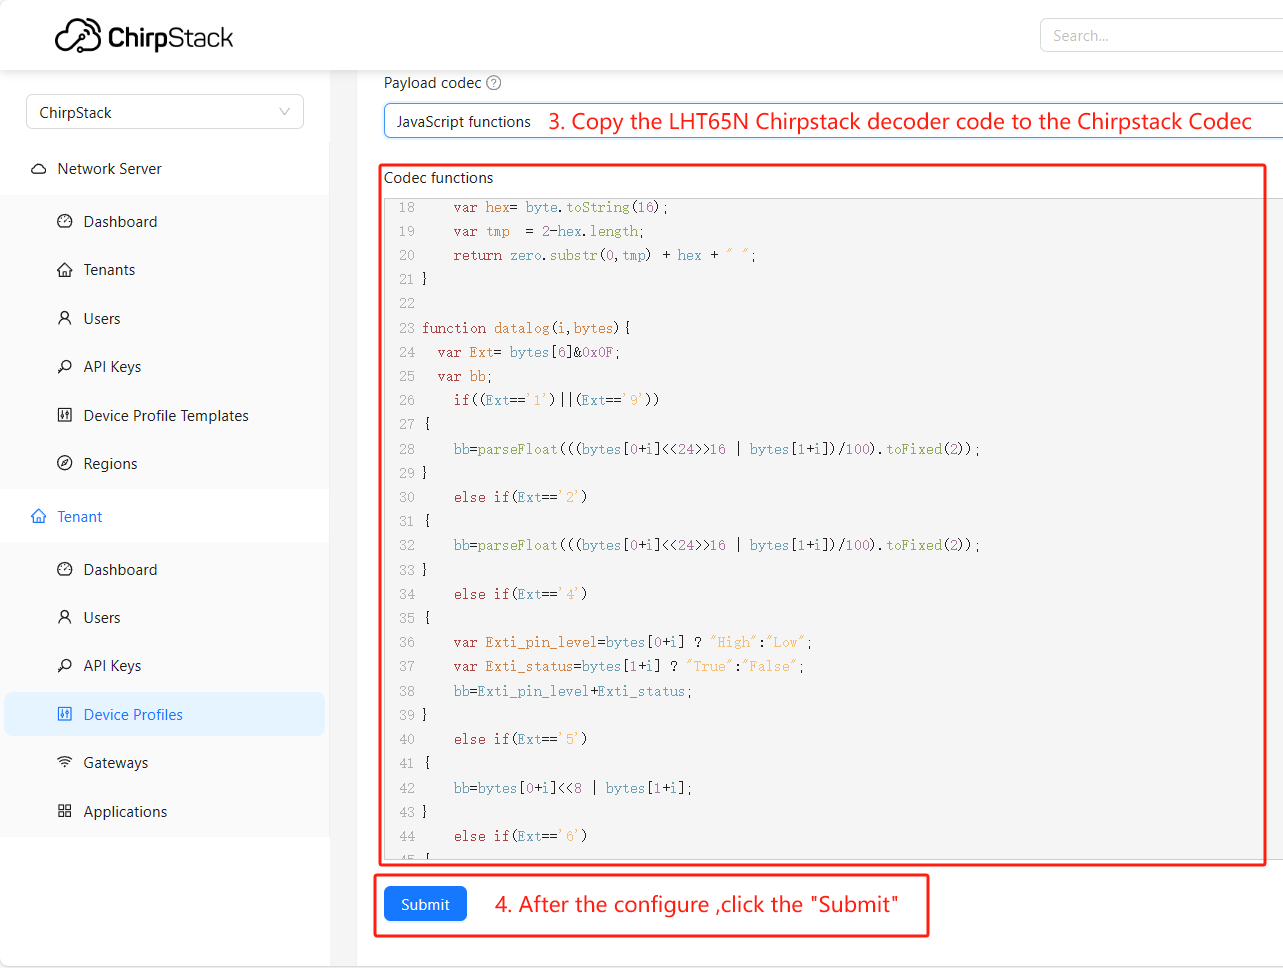Click line 18 var hex code
1283x968 pixels.
point(560,208)
